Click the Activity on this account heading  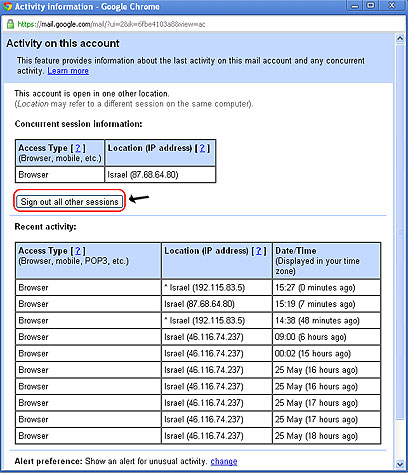(63, 43)
